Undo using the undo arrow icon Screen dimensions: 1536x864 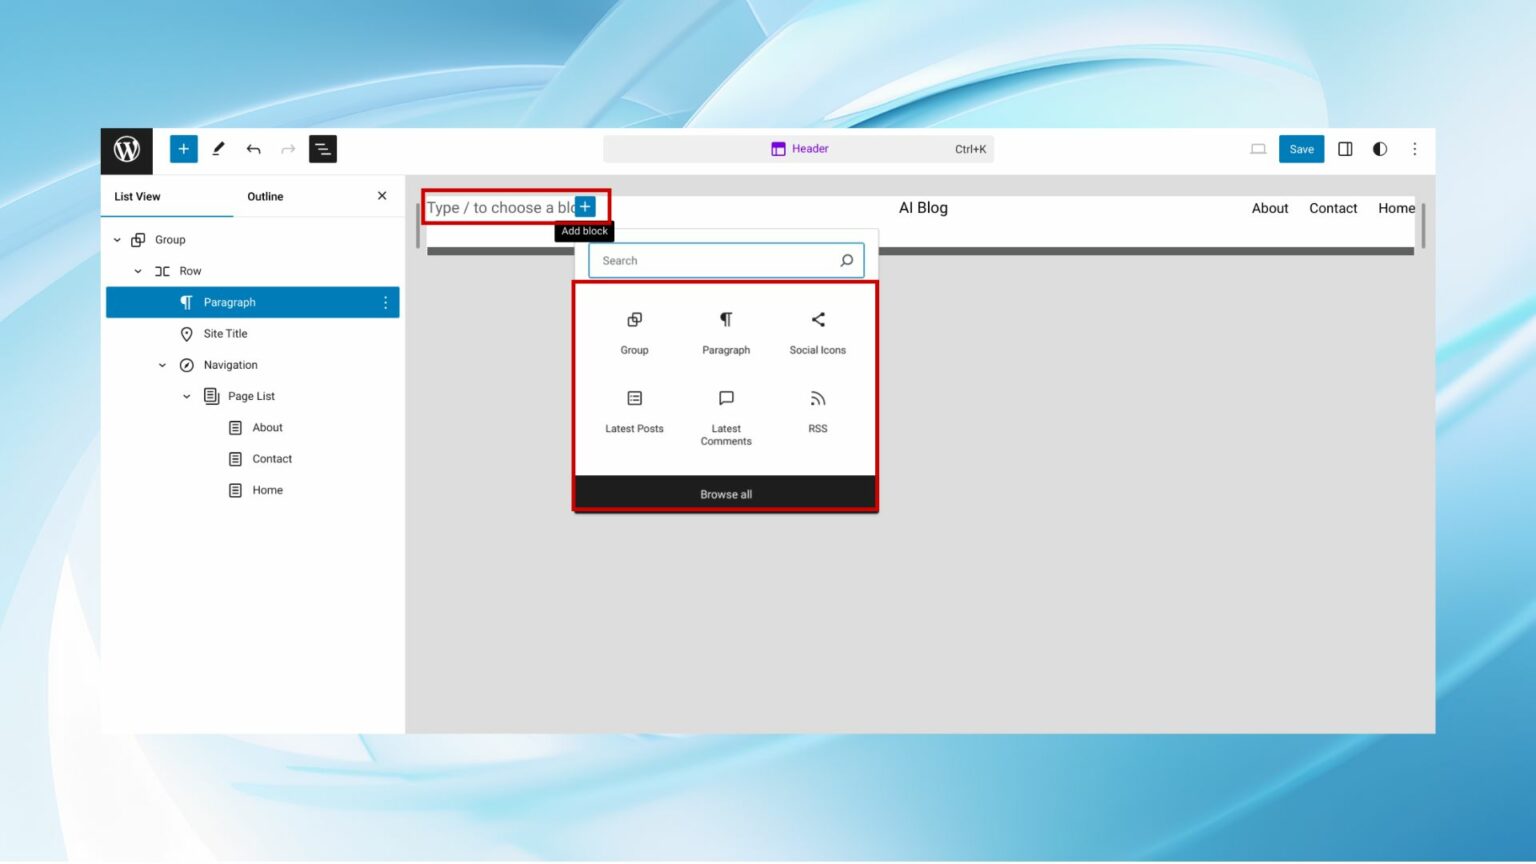click(253, 148)
